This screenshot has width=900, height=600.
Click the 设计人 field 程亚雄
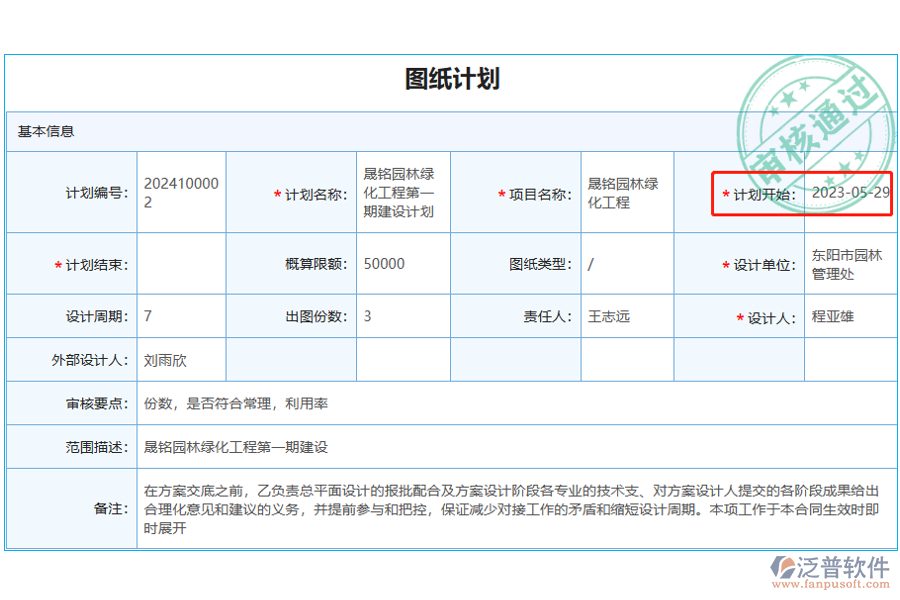tap(849, 316)
